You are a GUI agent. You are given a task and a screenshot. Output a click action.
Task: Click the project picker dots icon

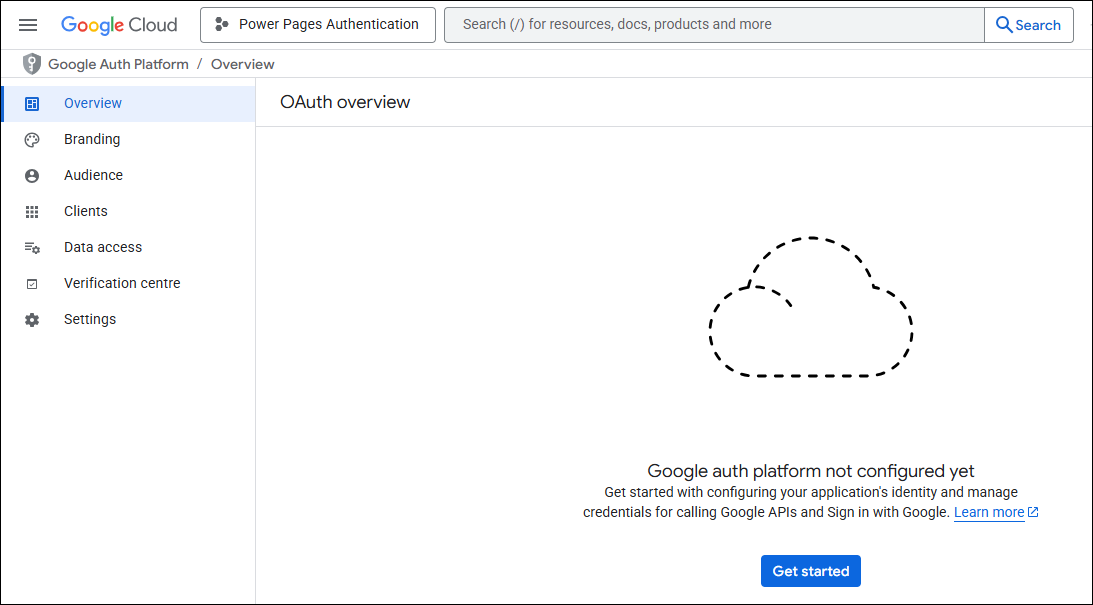pos(222,25)
